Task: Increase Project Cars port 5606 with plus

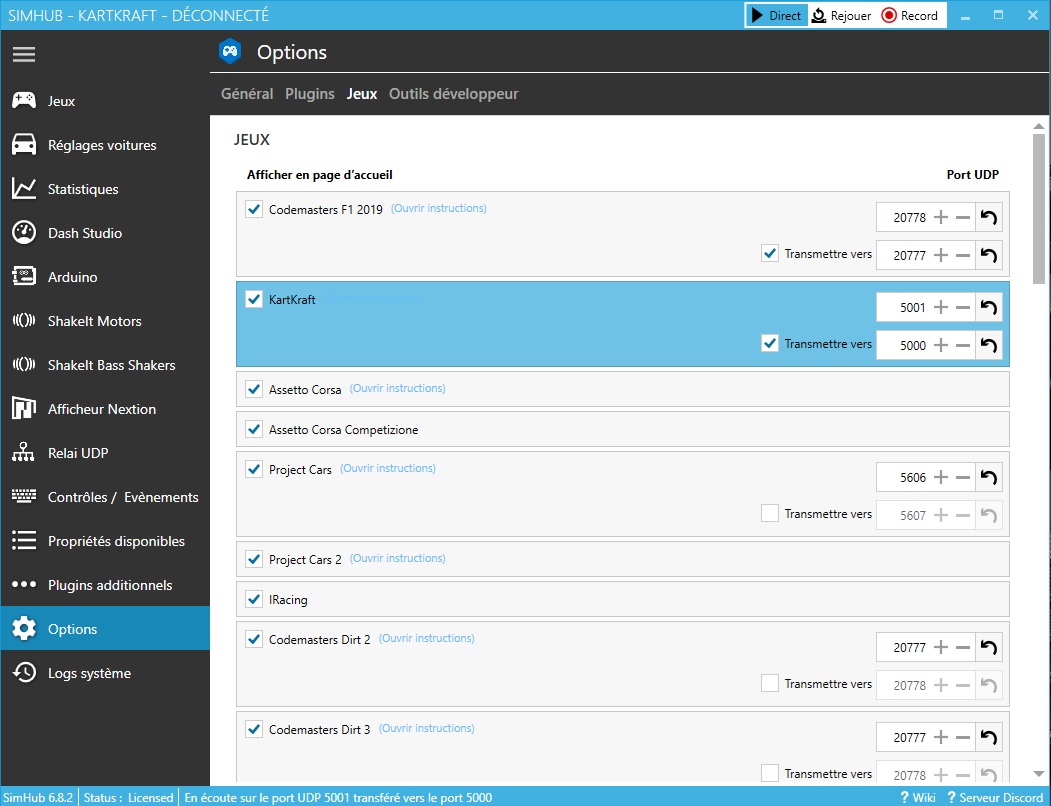Action: click(941, 477)
